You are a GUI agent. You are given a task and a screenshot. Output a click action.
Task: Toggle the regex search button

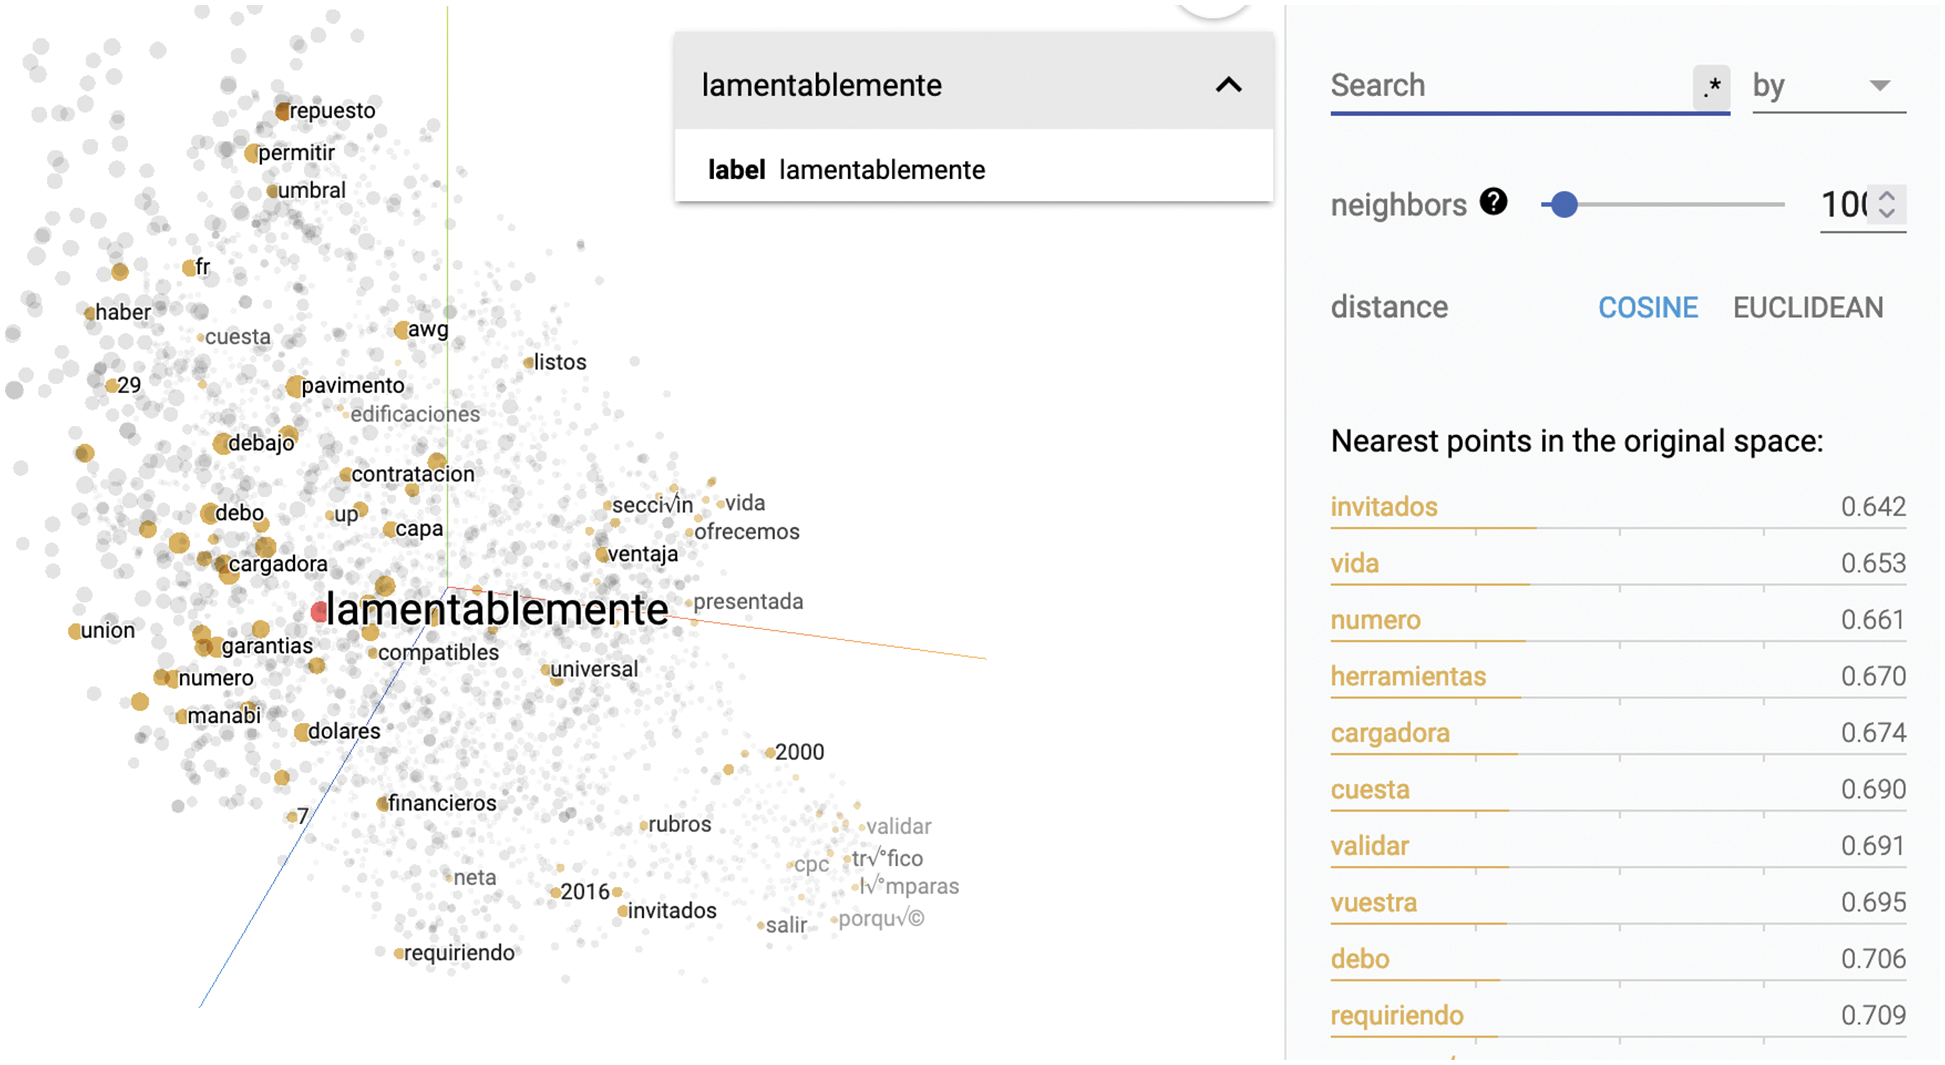pos(1711,87)
